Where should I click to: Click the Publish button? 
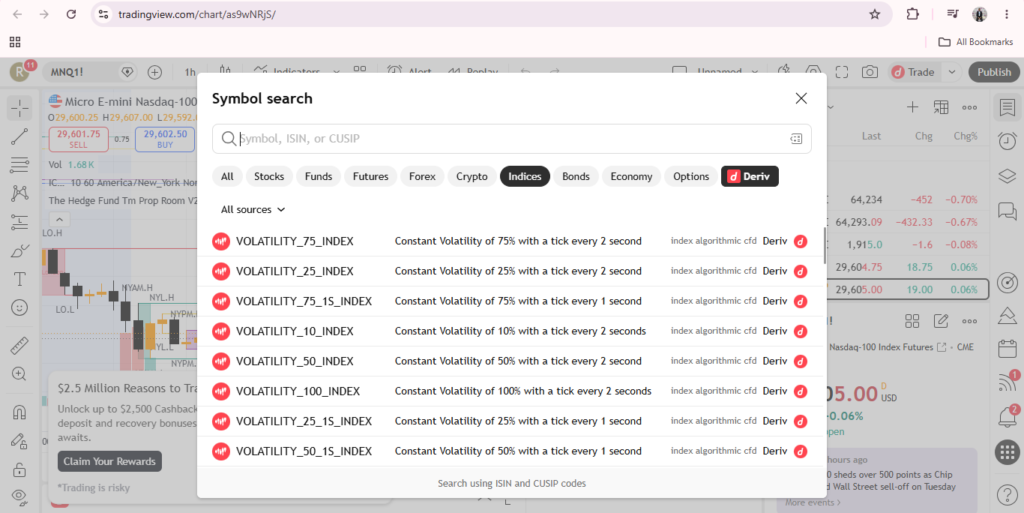(994, 72)
